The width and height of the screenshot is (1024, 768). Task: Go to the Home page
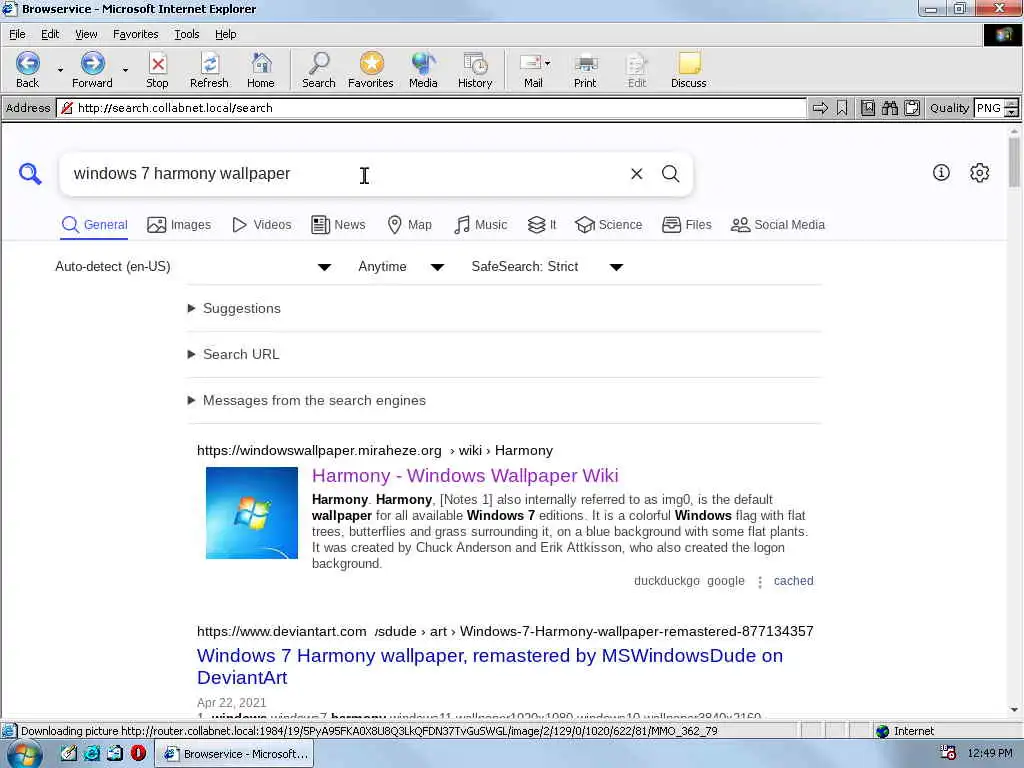(x=261, y=70)
